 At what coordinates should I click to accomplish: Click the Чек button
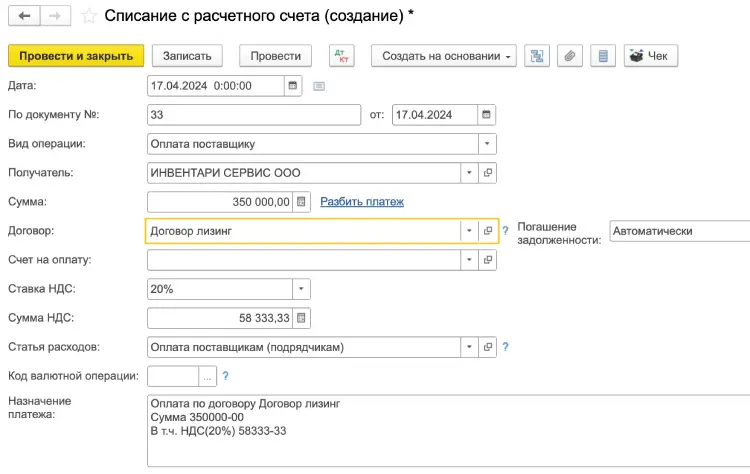click(650, 56)
